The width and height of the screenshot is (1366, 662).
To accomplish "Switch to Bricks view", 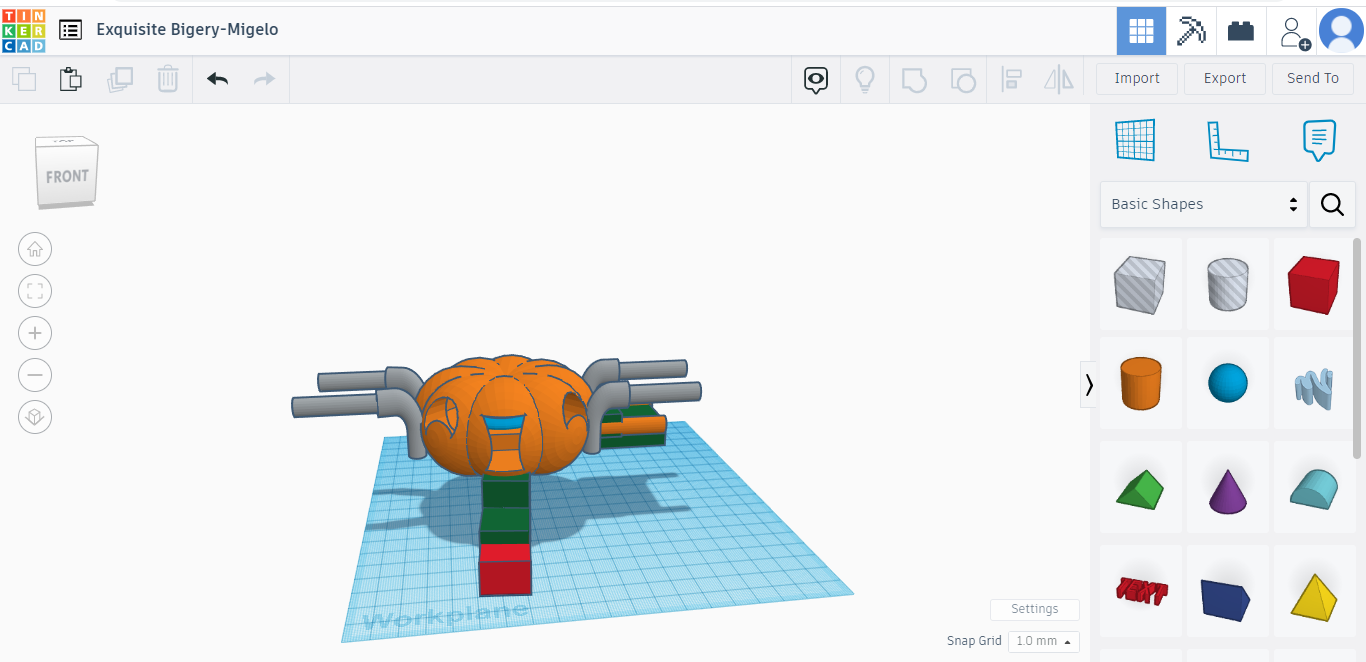I will 1240,30.
